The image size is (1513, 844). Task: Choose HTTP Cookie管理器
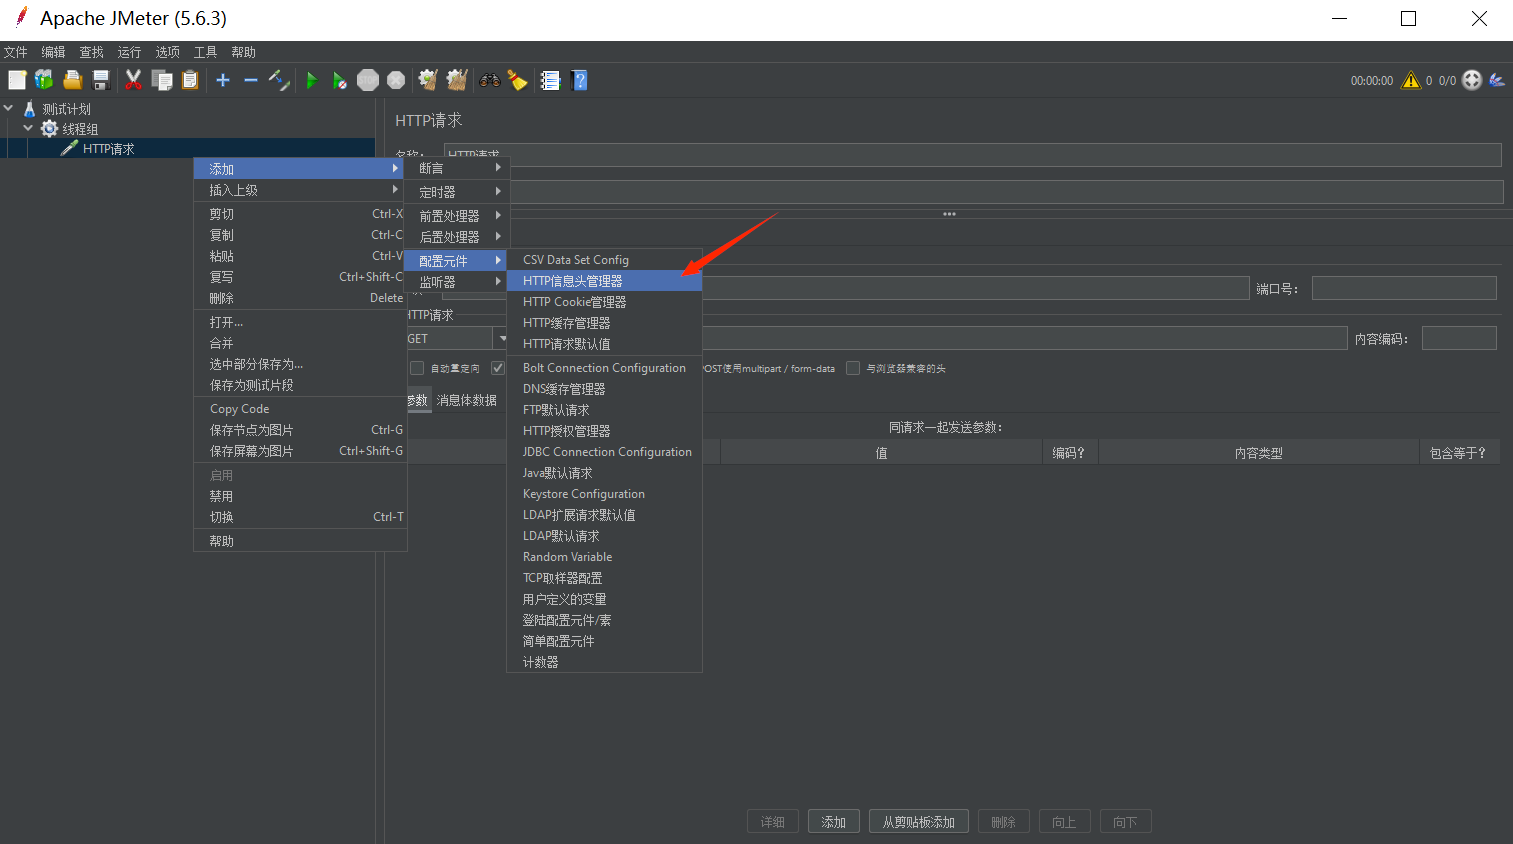click(604, 302)
